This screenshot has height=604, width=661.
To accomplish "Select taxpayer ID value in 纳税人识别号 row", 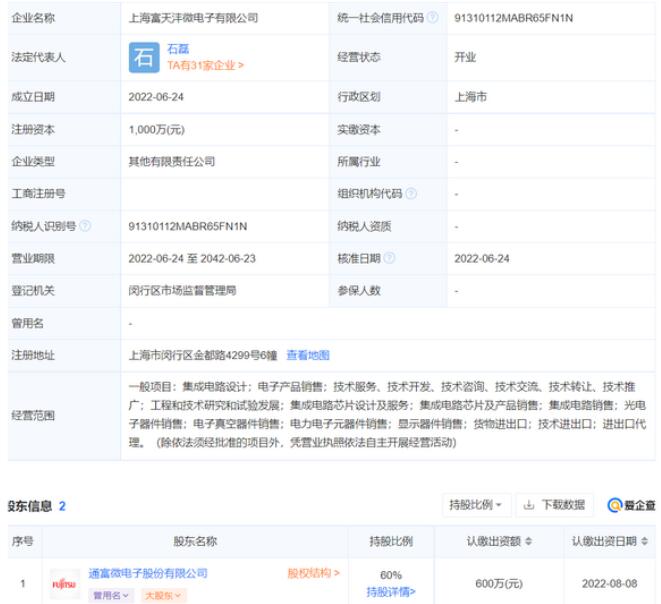I will [x=188, y=226].
